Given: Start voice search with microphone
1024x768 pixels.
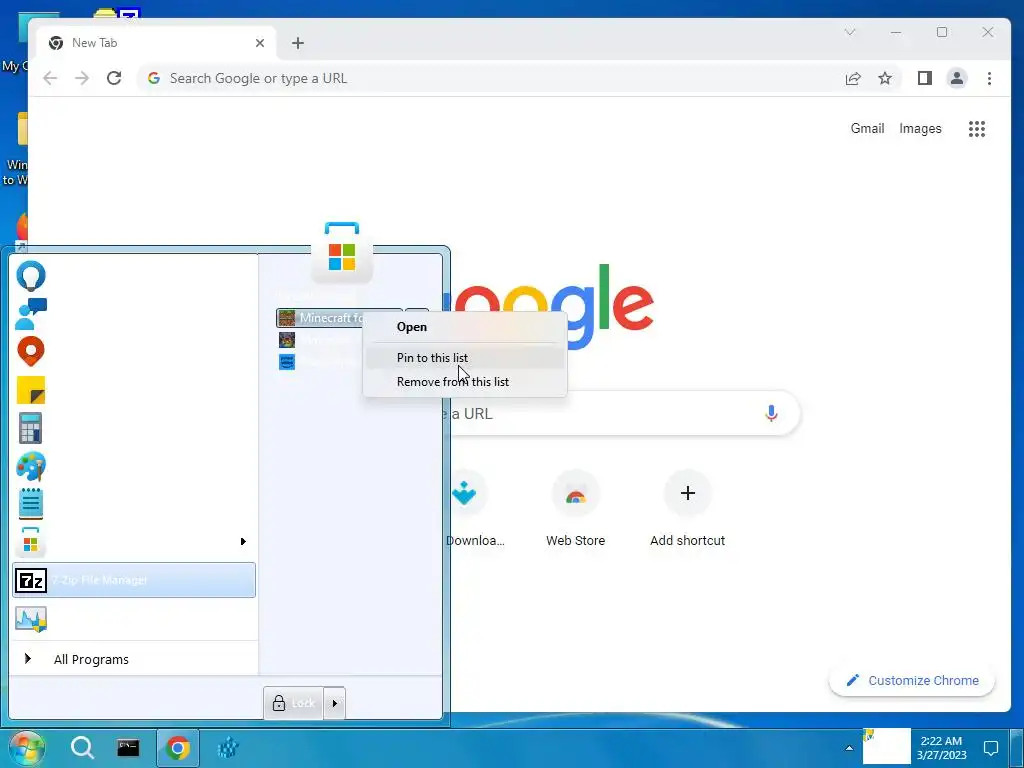Looking at the screenshot, I should [x=771, y=413].
